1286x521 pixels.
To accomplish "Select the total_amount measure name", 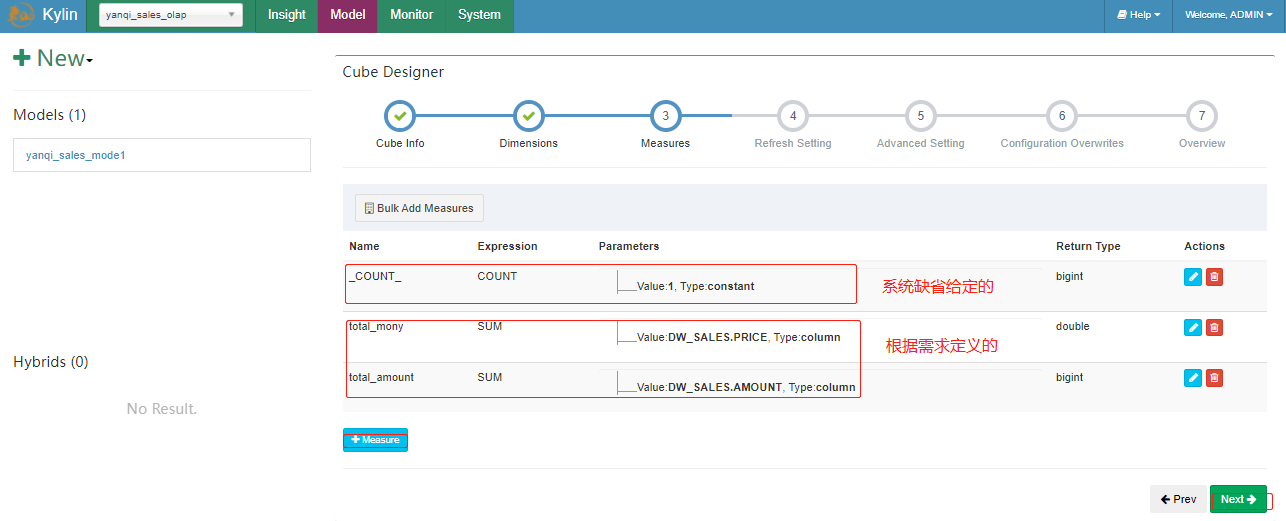I will 381,377.
